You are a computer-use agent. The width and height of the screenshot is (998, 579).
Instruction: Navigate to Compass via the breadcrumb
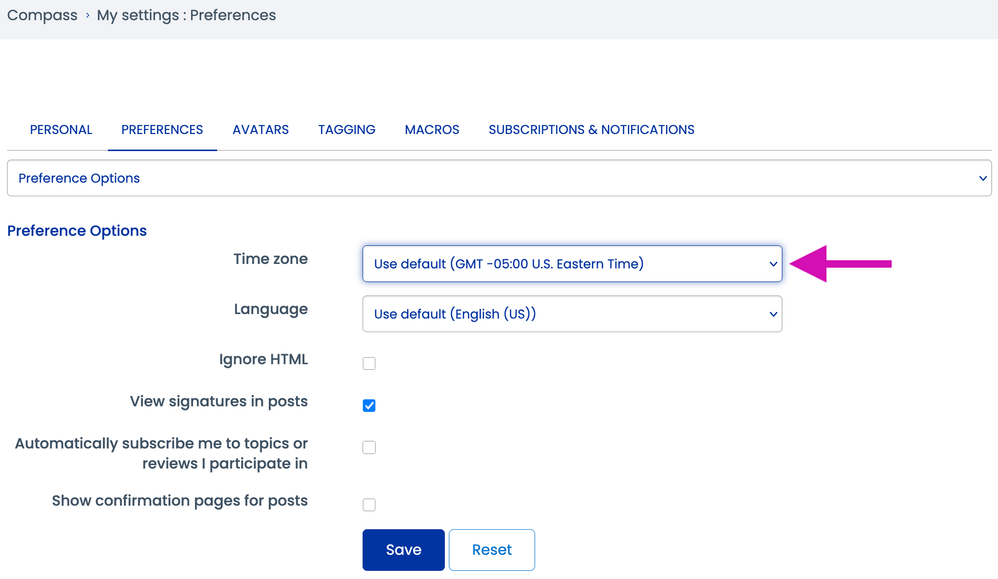tap(42, 15)
